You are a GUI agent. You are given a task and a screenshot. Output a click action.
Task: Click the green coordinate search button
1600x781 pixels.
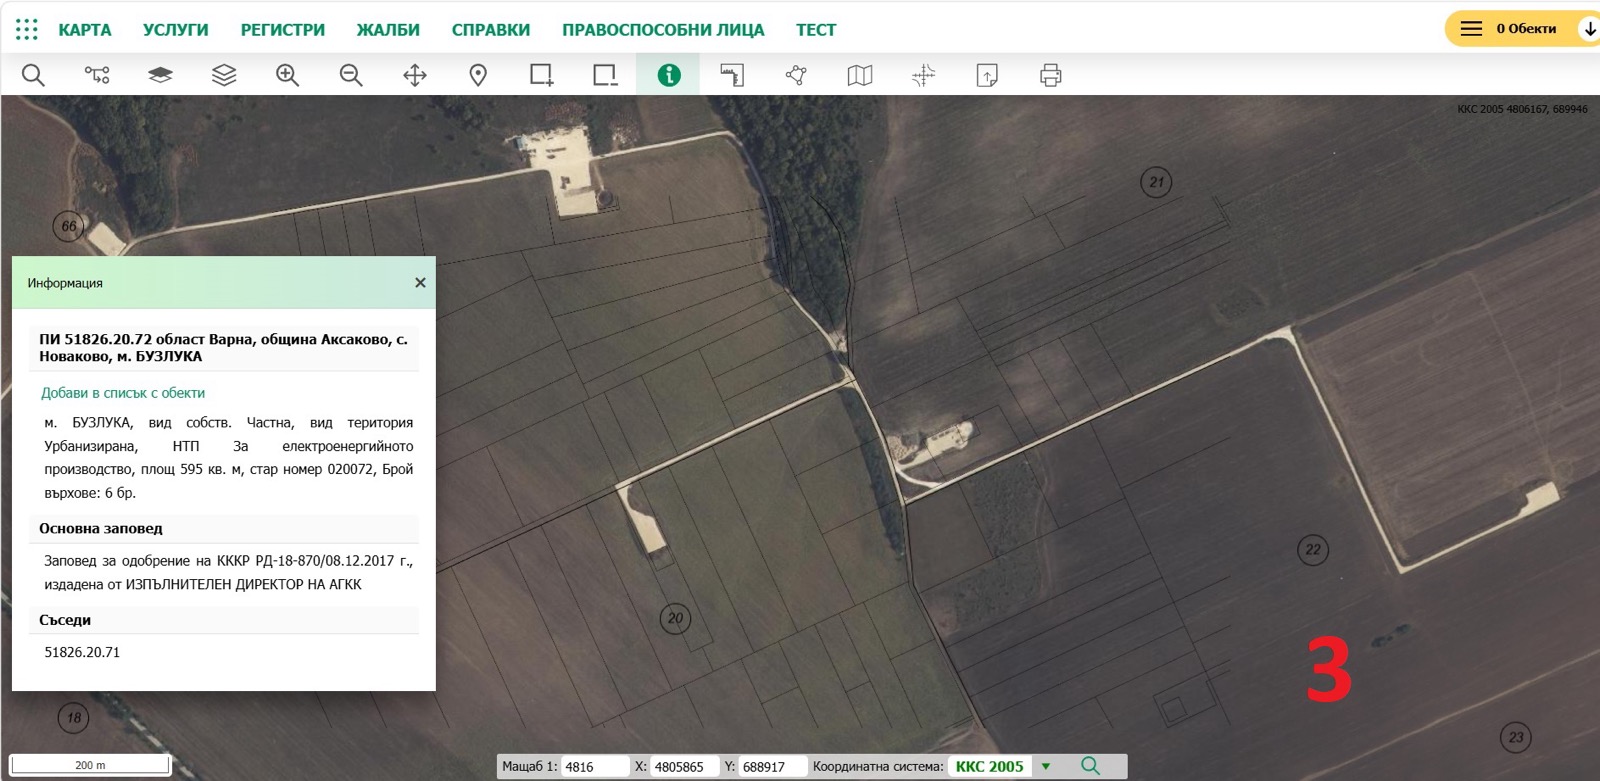click(x=1090, y=766)
